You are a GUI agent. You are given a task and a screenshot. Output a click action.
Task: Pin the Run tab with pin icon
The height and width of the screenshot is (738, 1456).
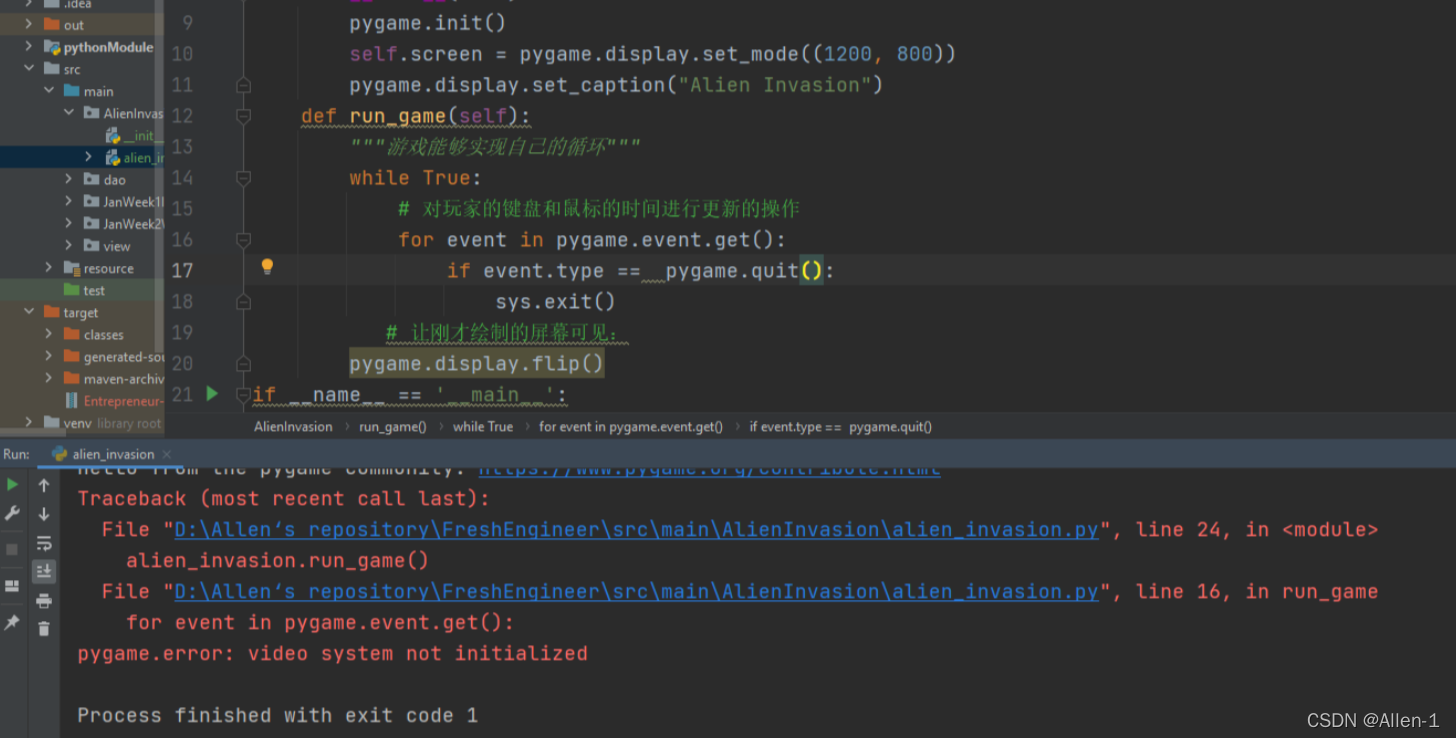point(12,622)
